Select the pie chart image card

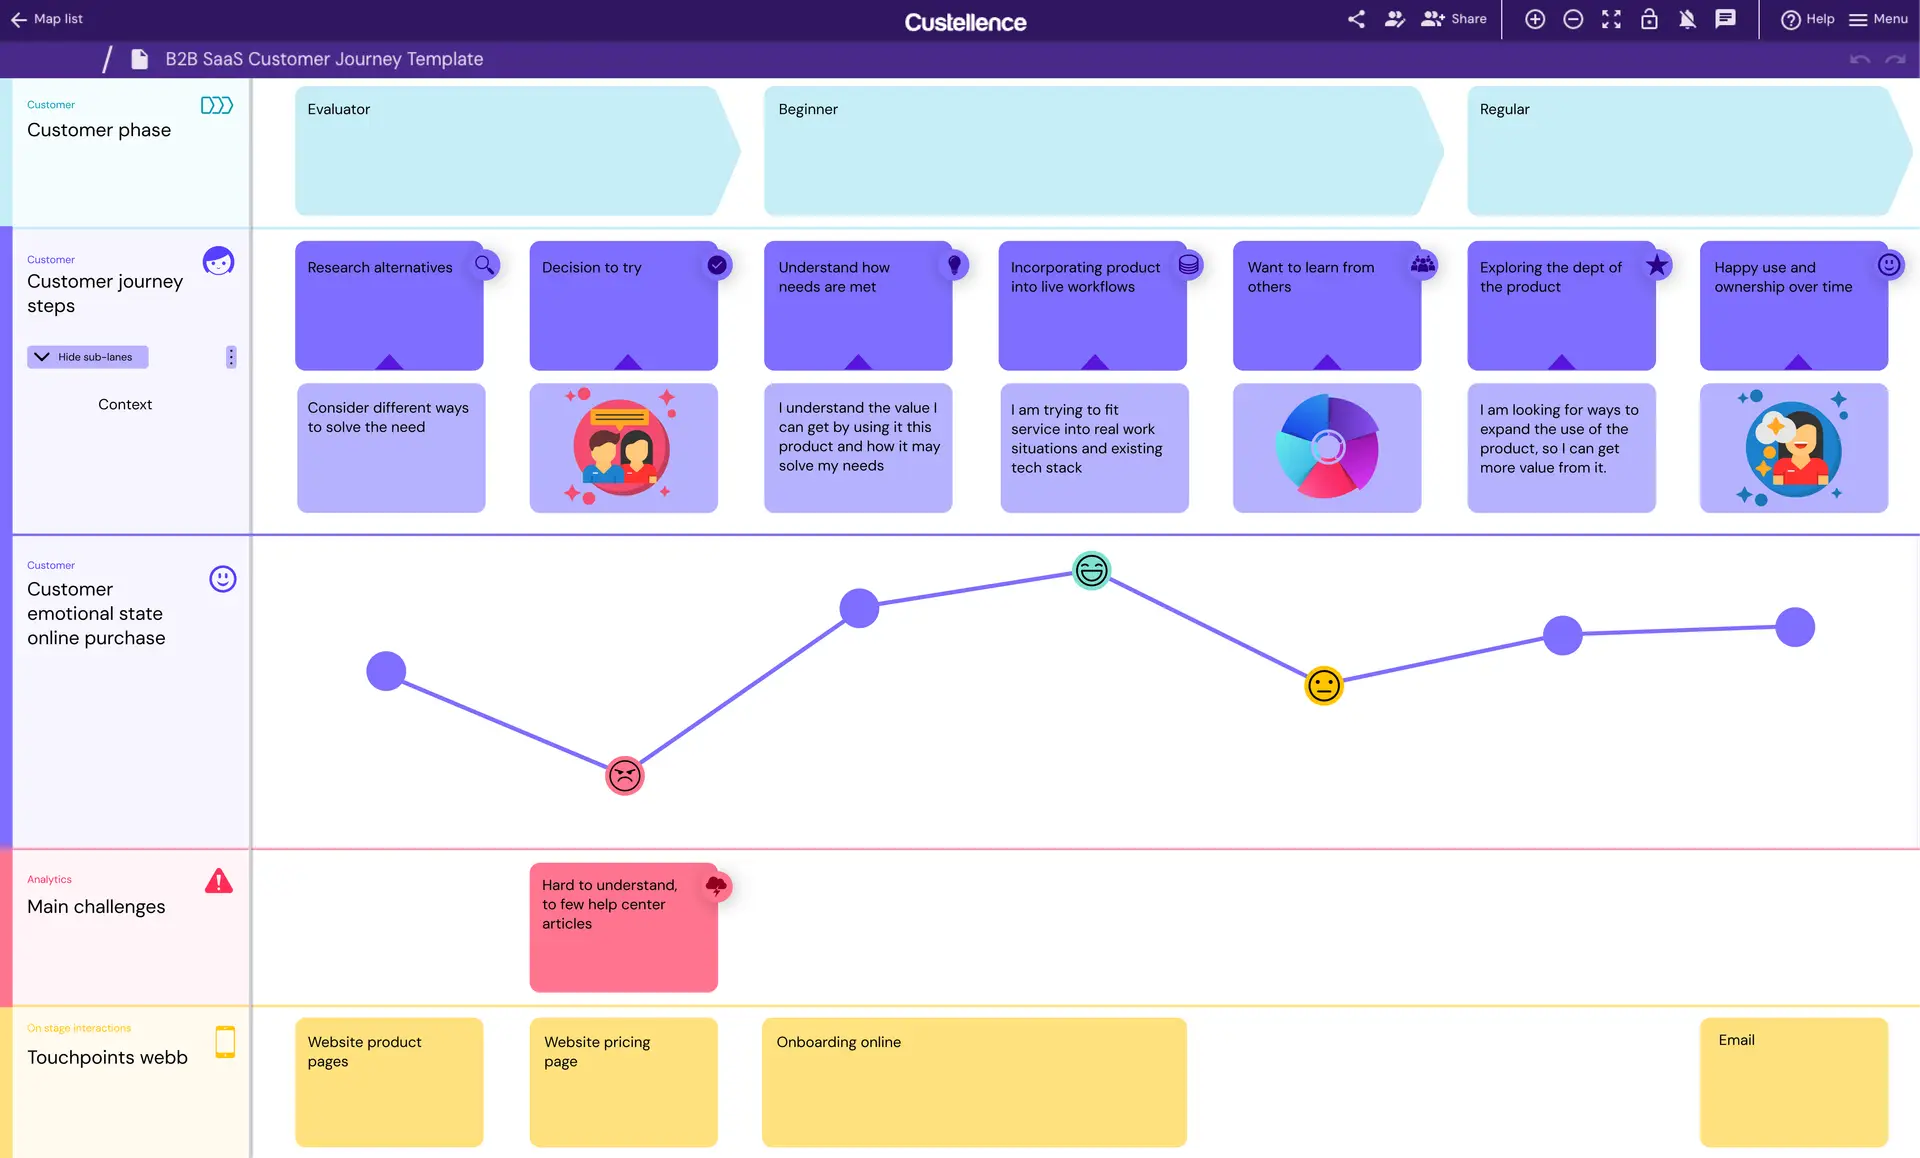1327,448
